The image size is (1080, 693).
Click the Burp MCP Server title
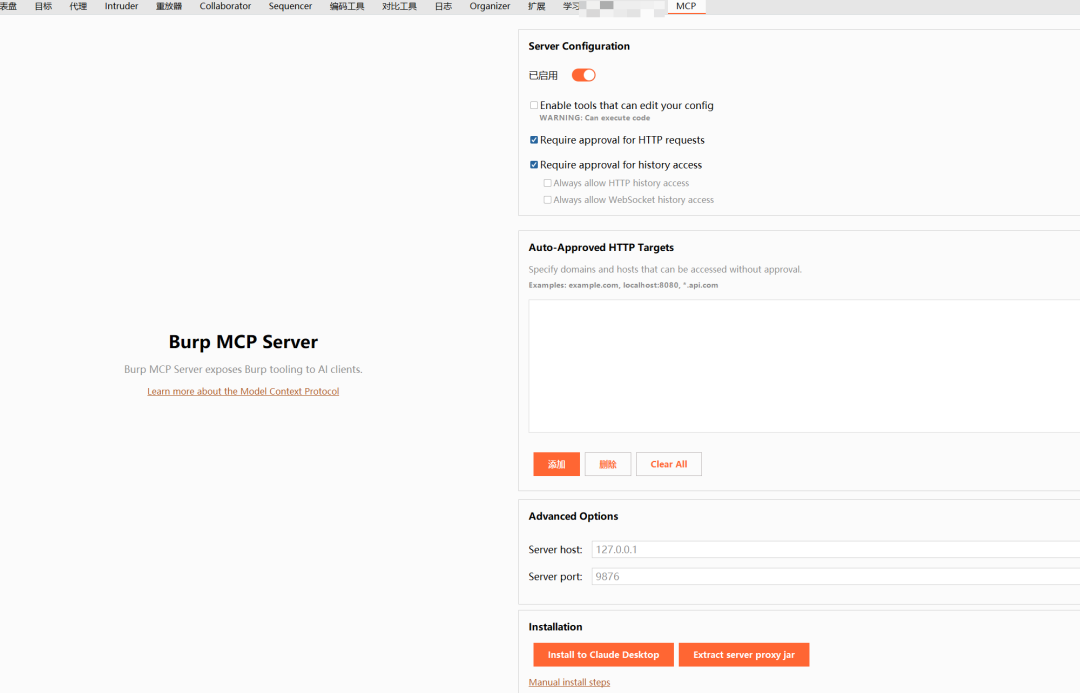243,342
